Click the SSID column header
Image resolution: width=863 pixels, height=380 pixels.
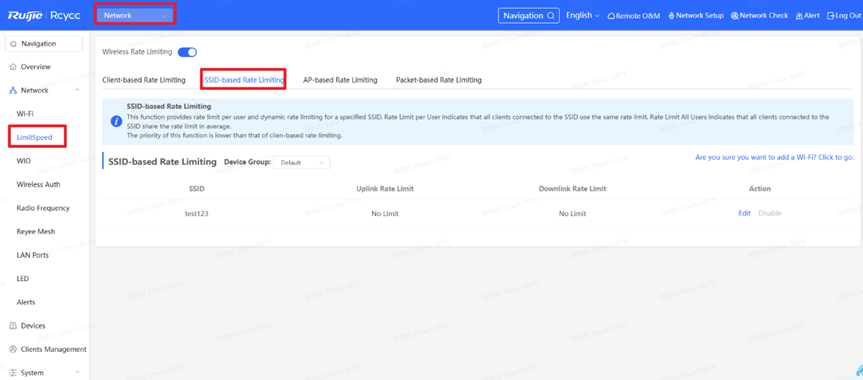click(x=196, y=189)
